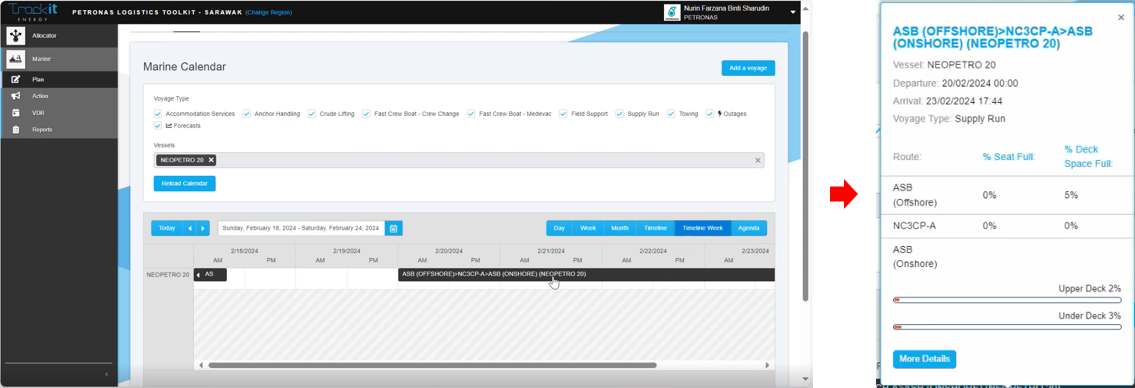Switch to Day view
Screen dimensions: 1135x388
560,228
